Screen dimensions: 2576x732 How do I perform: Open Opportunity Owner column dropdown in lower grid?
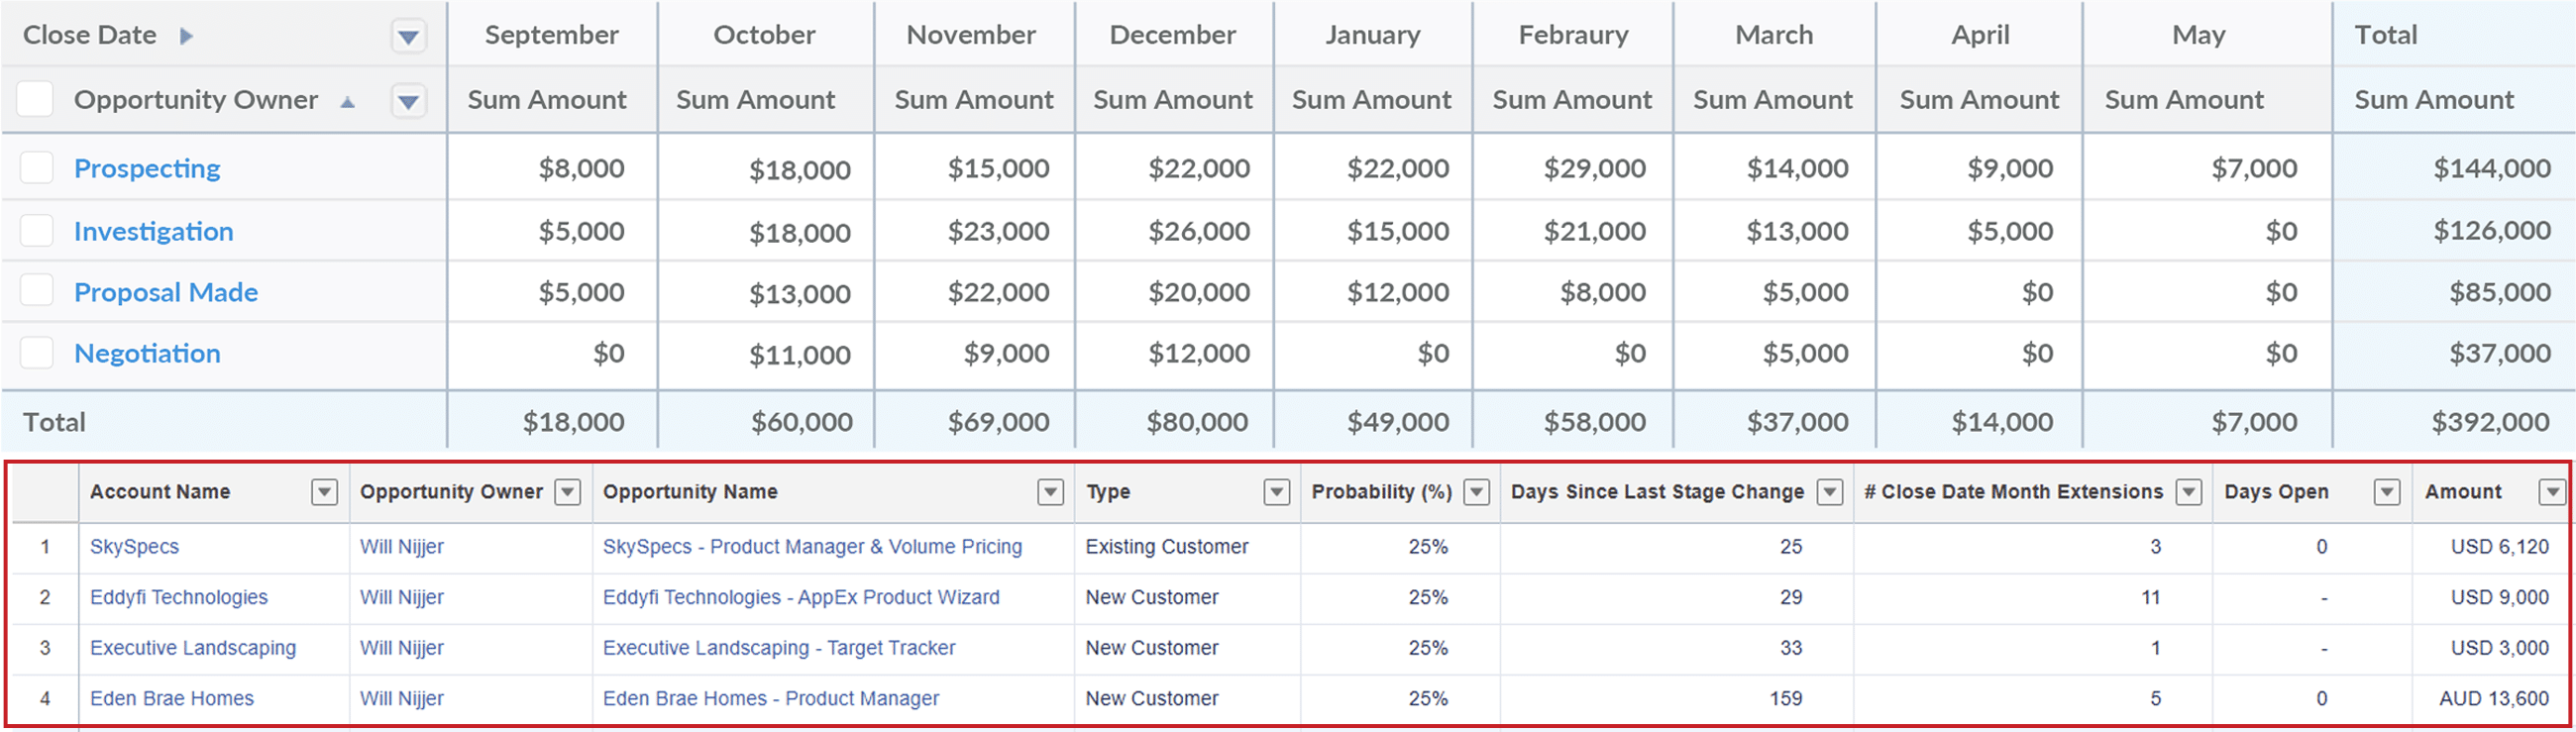[567, 492]
